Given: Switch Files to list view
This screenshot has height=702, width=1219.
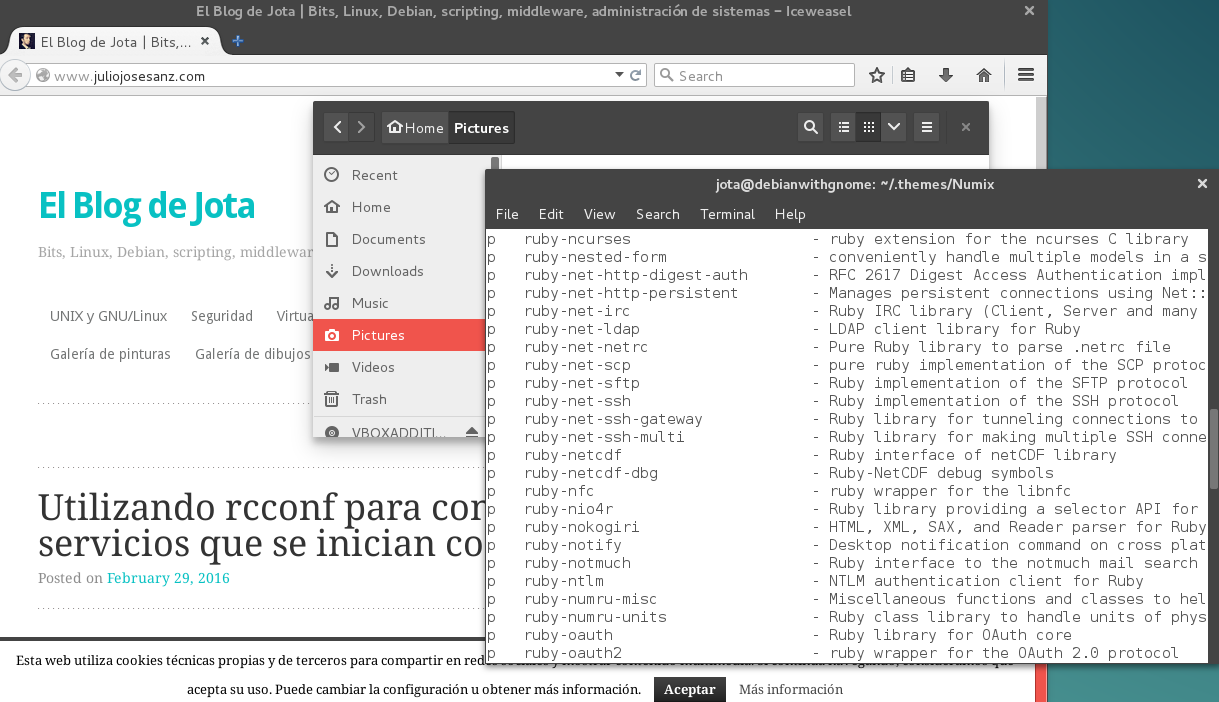Looking at the screenshot, I should [844, 127].
